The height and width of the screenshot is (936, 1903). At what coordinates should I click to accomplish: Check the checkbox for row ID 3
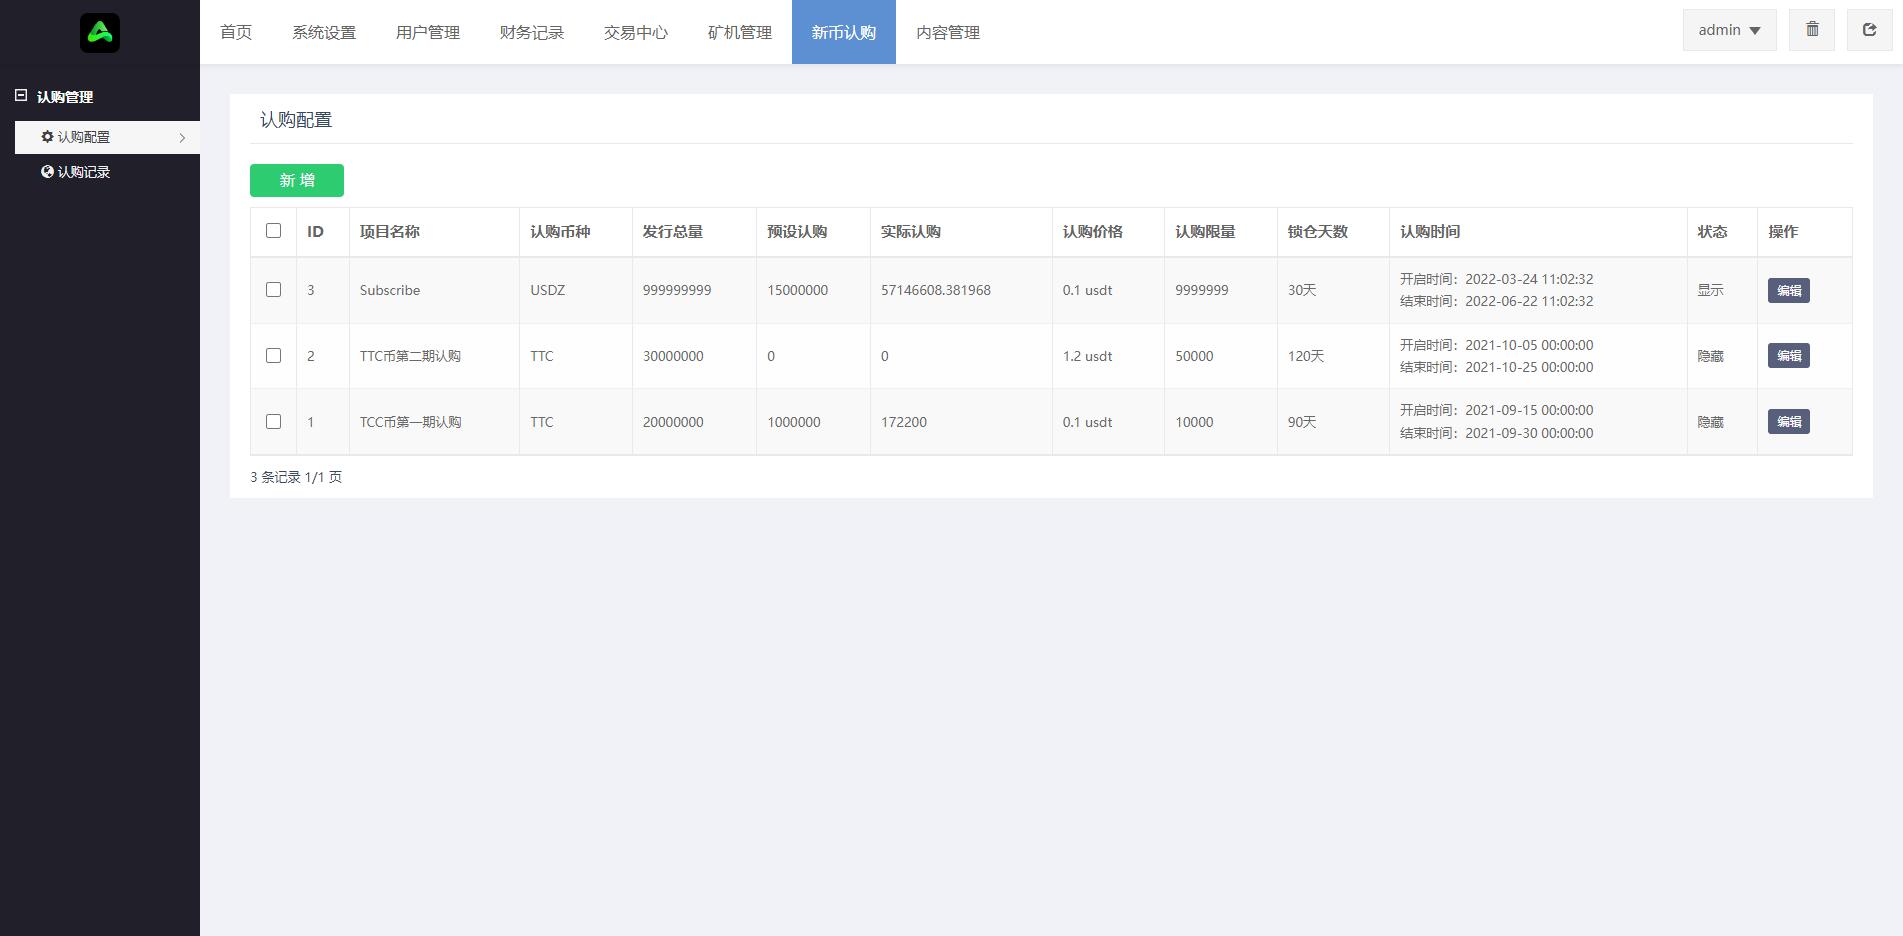pos(273,290)
